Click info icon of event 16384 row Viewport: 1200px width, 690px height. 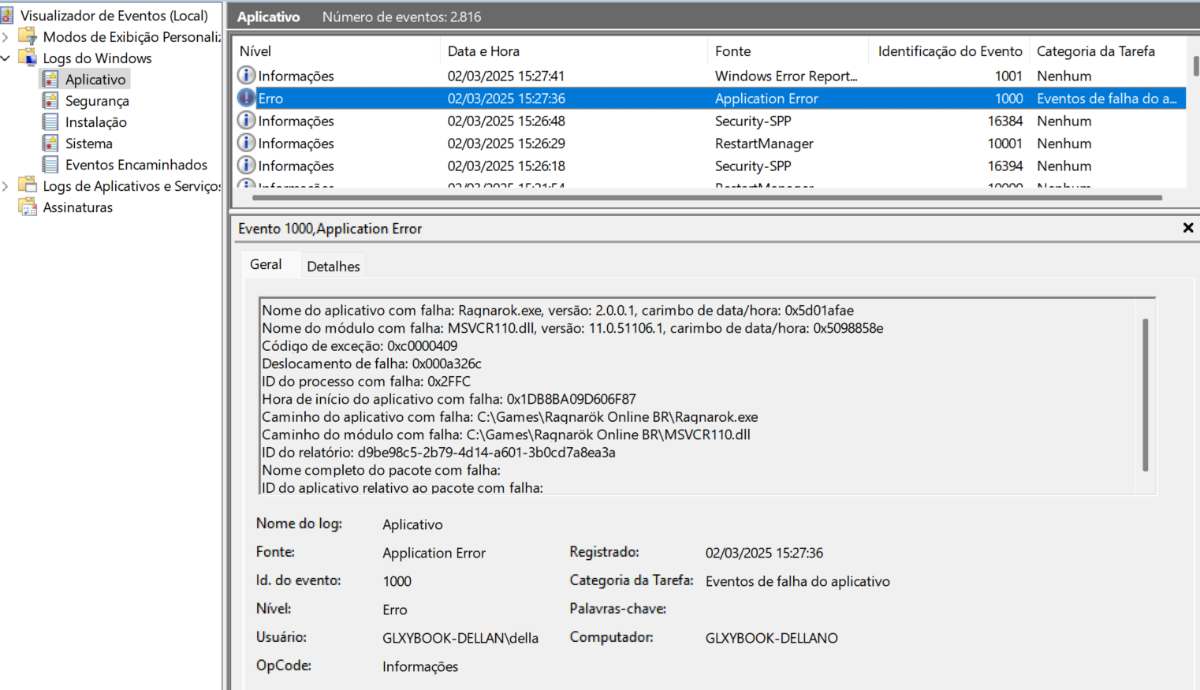click(x=246, y=121)
